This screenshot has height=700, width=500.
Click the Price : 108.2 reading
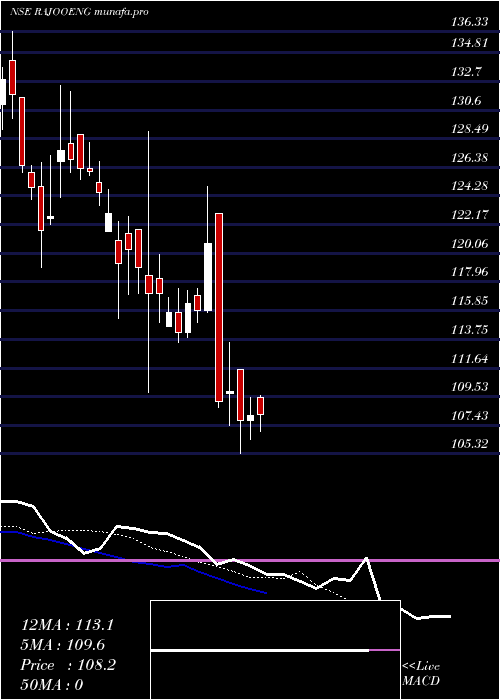point(68,665)
